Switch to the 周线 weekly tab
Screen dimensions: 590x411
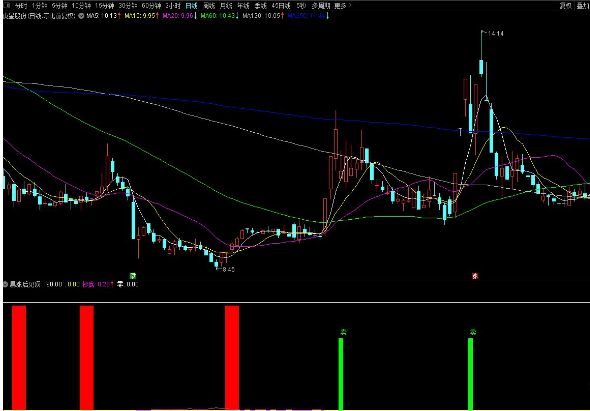point(209,6)
